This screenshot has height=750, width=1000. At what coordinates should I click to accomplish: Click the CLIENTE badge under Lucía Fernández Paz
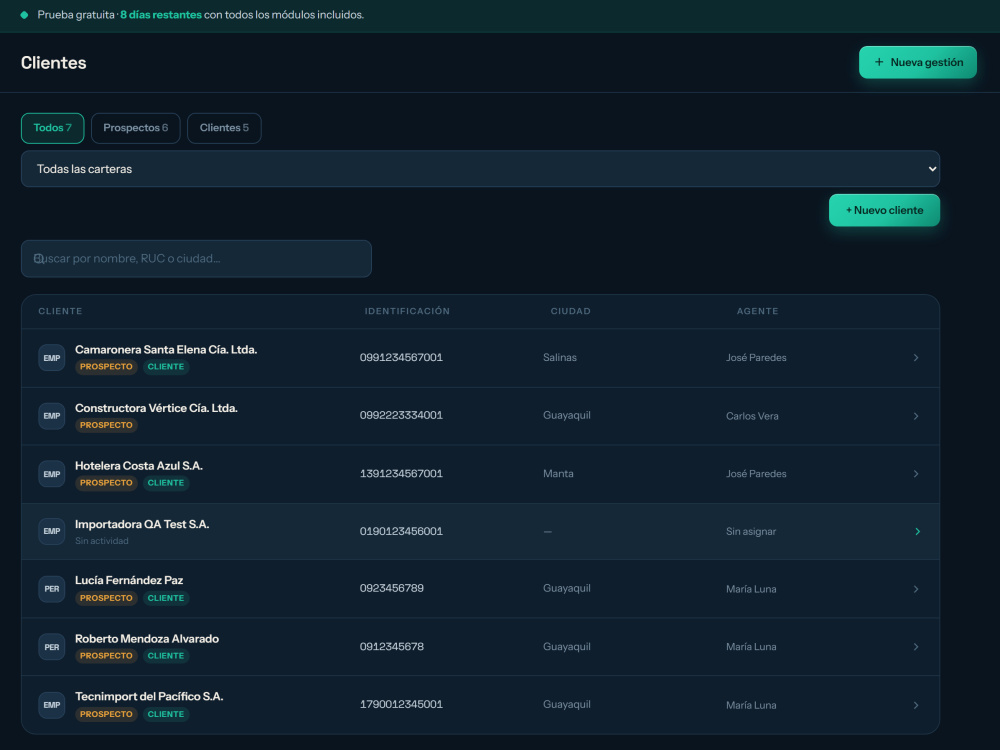166,598
